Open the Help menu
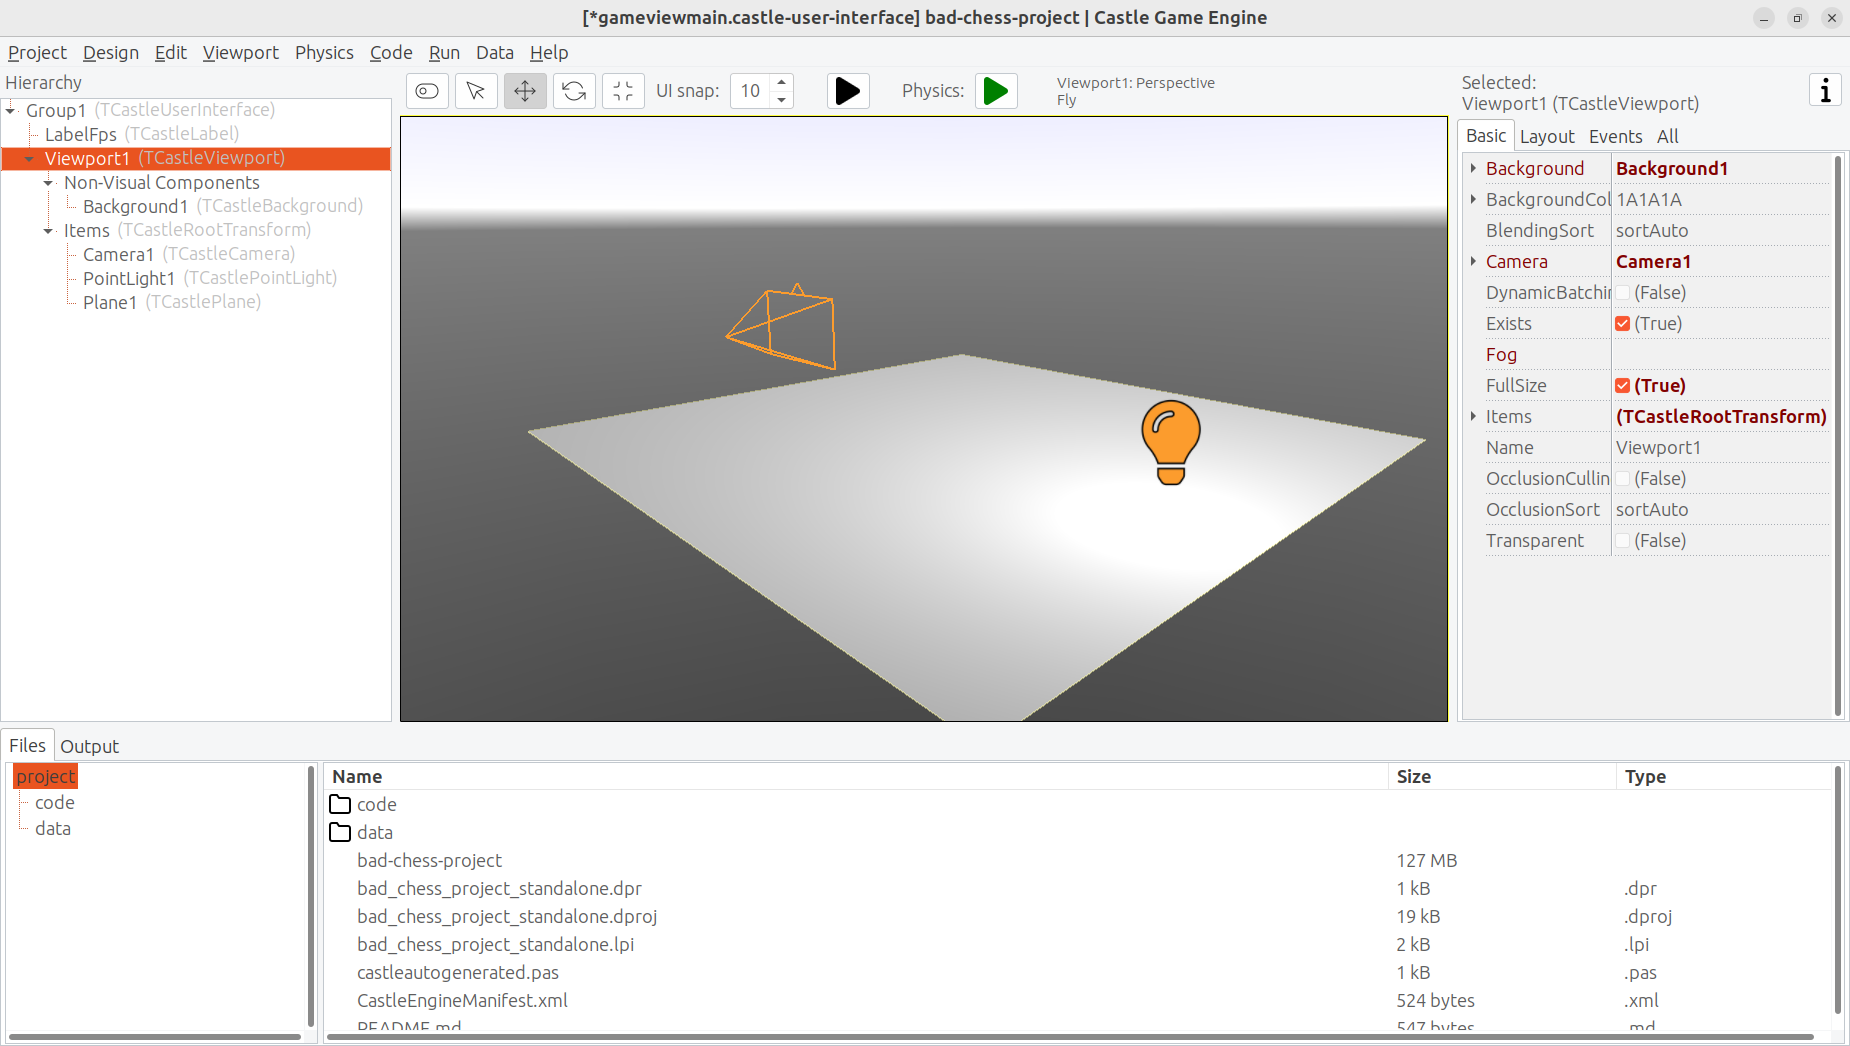Image resolution: width=1850 pixels, height=1046 pixels. point(549,53)
